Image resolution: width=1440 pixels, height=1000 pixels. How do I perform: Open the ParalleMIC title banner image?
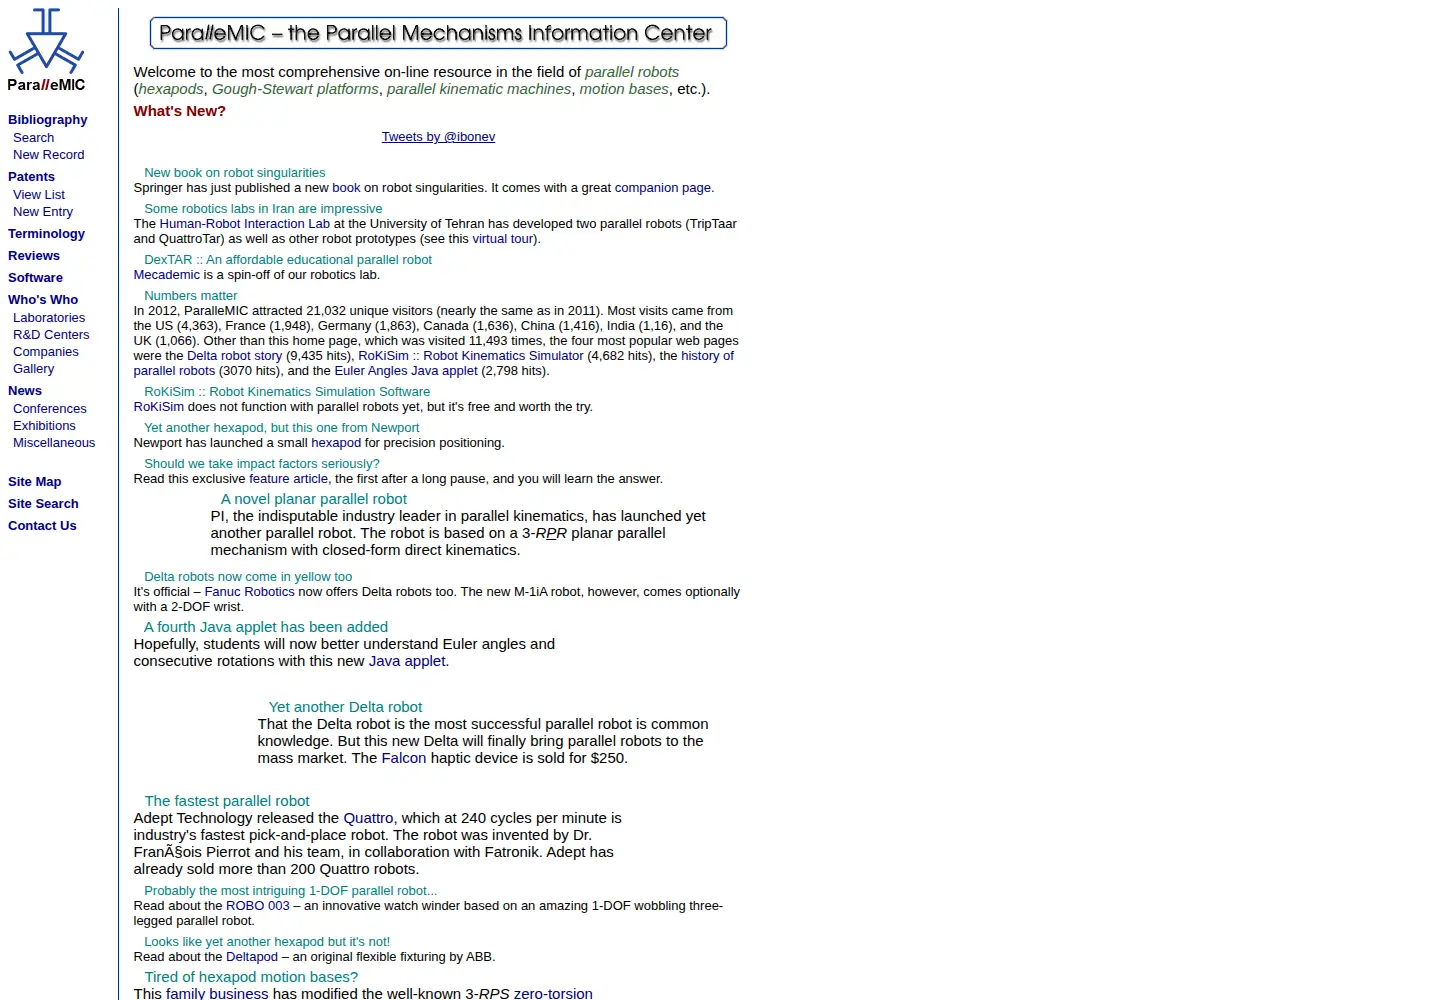(x=438, y=33)
